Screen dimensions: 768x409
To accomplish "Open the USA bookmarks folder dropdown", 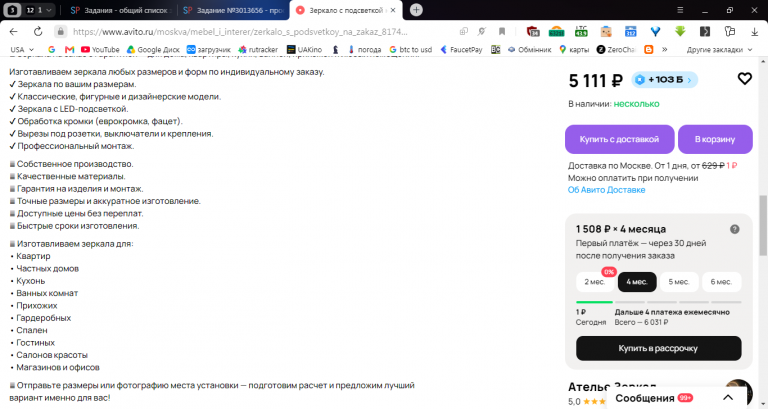I will (22, 49).
